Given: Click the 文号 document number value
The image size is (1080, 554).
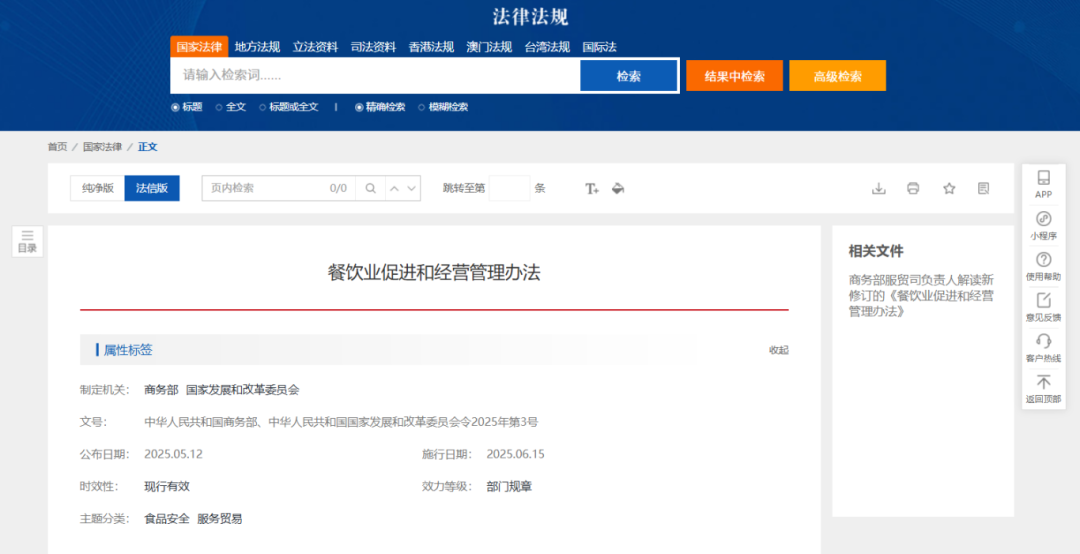Looking at the screenshot, I should click(x=341, y=422).
